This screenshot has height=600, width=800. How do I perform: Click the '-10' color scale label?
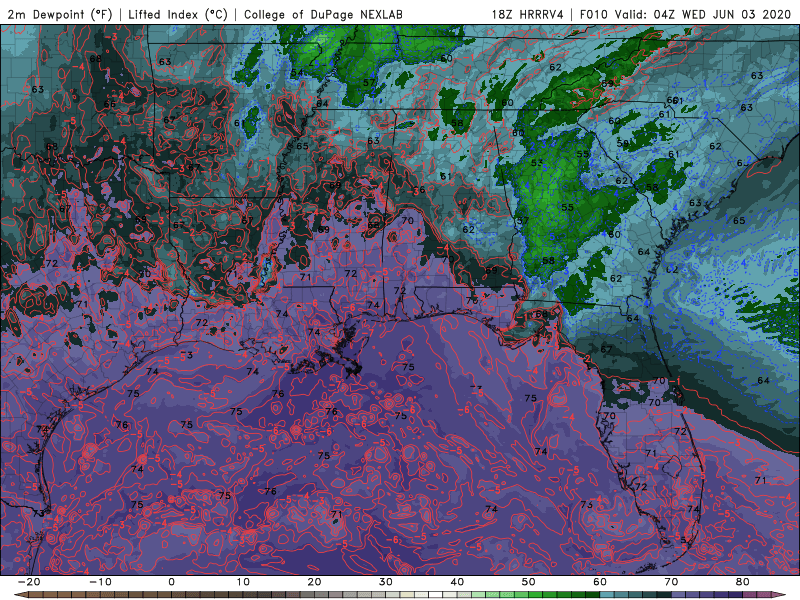pos(100,582)
